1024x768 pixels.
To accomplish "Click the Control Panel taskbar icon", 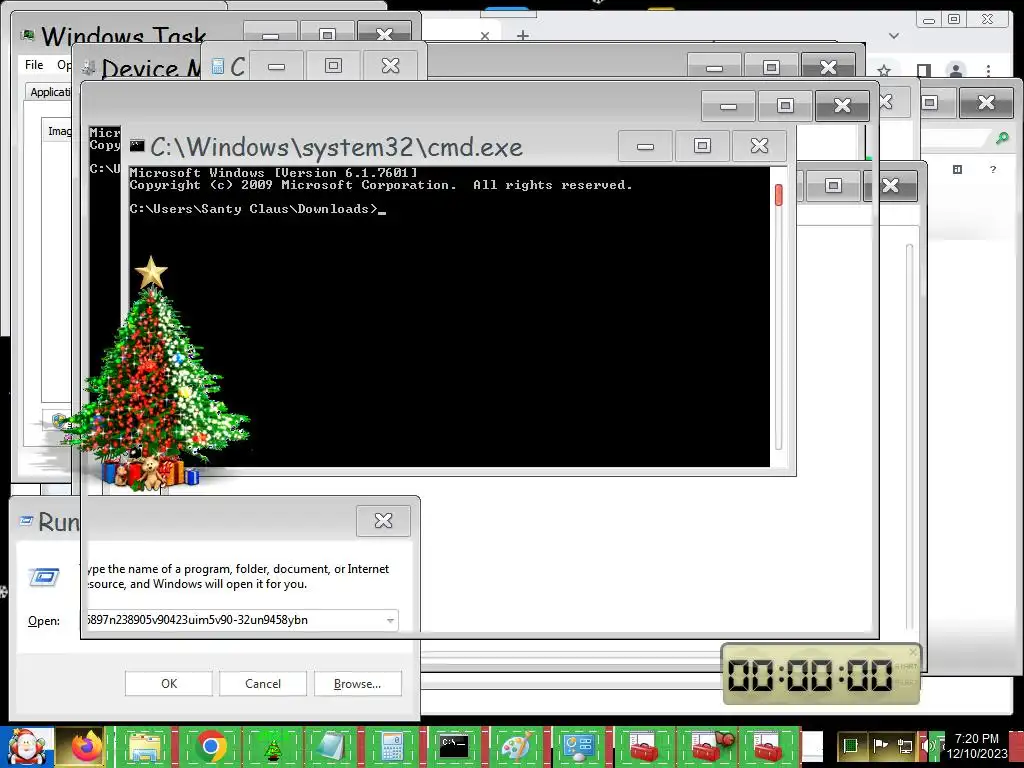I will click(x=579, y=747).
